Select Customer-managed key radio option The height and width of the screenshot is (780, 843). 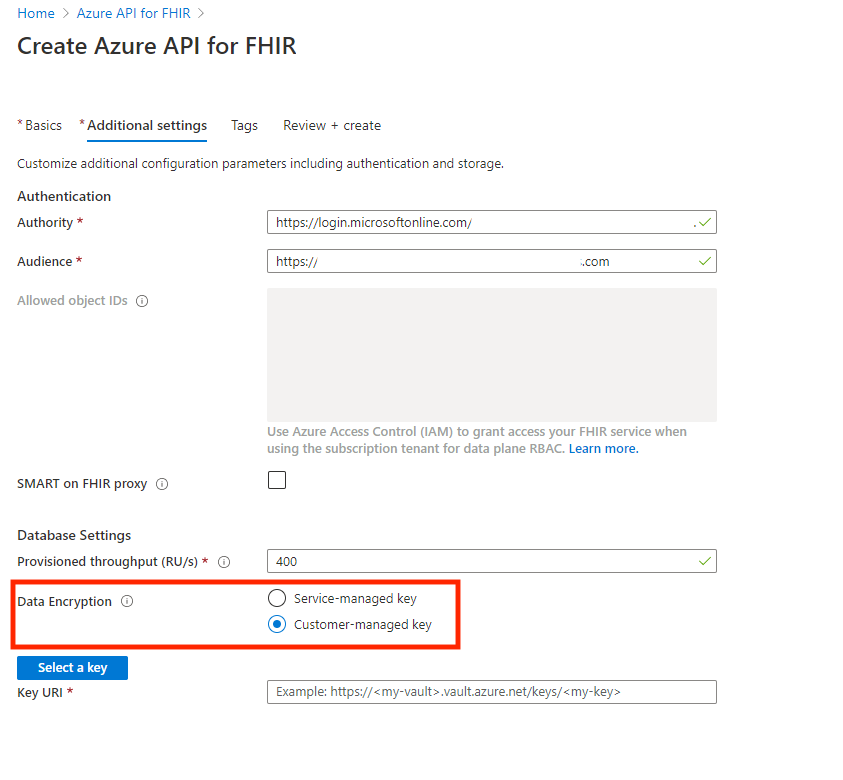click(277, 625)
